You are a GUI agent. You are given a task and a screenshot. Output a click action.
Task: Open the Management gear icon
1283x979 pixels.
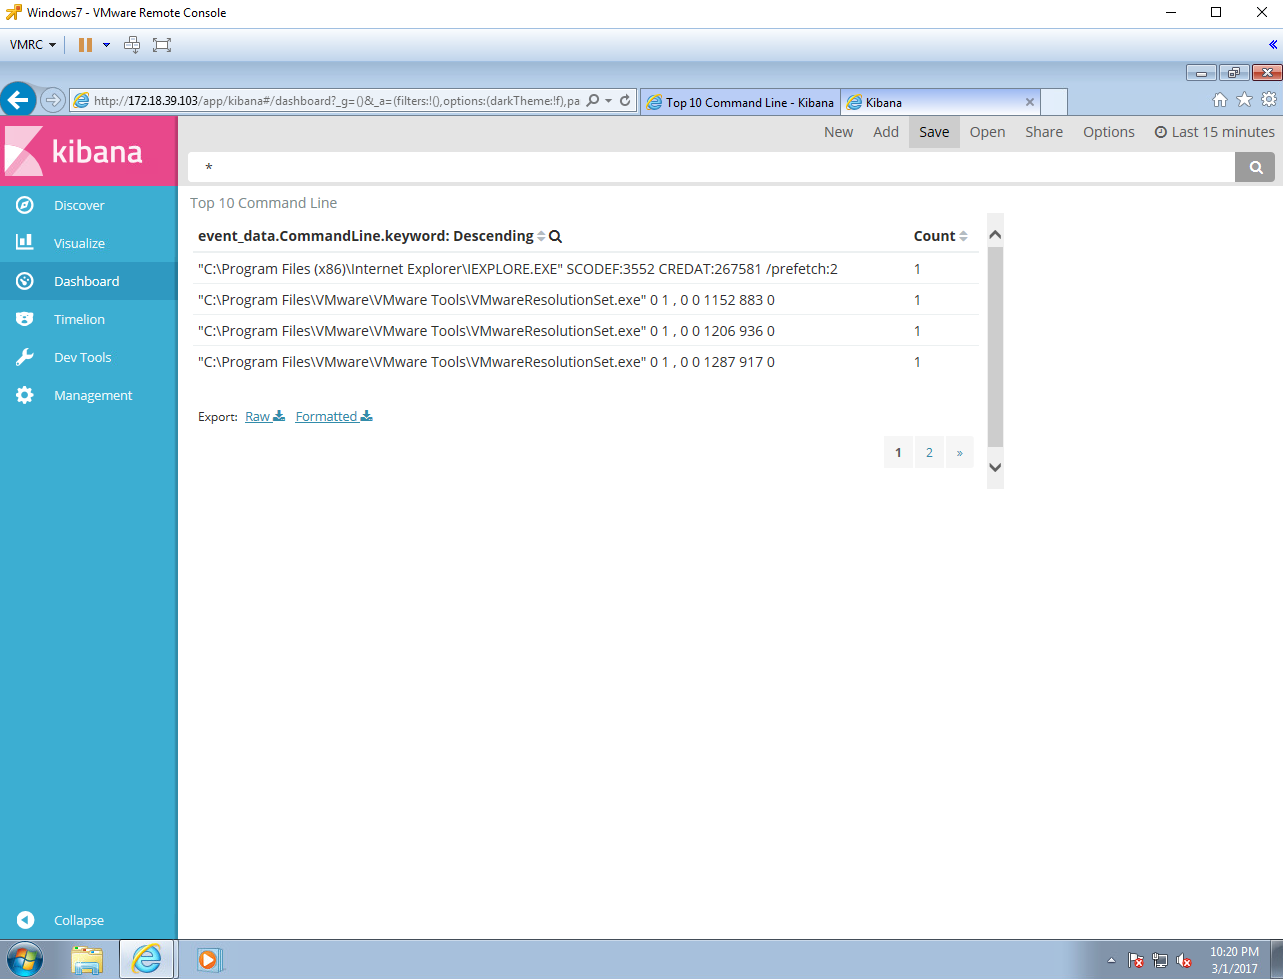[x=25, y=395]
